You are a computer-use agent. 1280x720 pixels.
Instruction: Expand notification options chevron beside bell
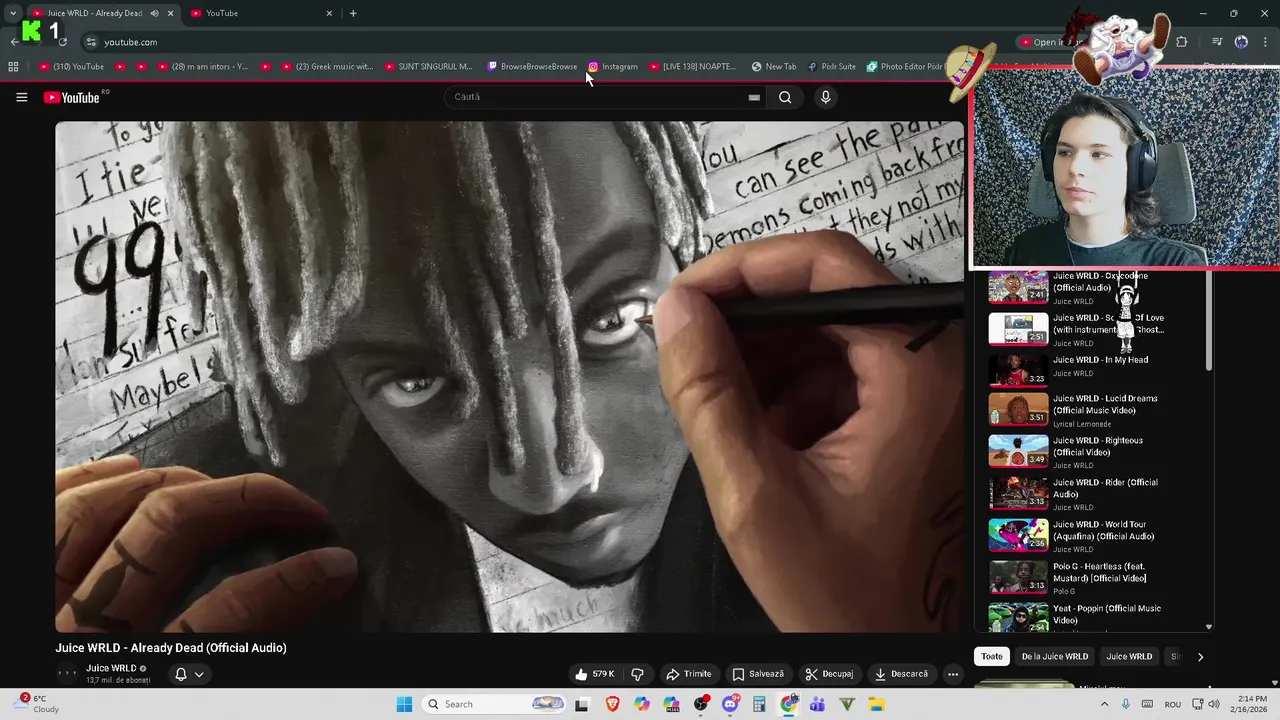click(x=199, y=674)
